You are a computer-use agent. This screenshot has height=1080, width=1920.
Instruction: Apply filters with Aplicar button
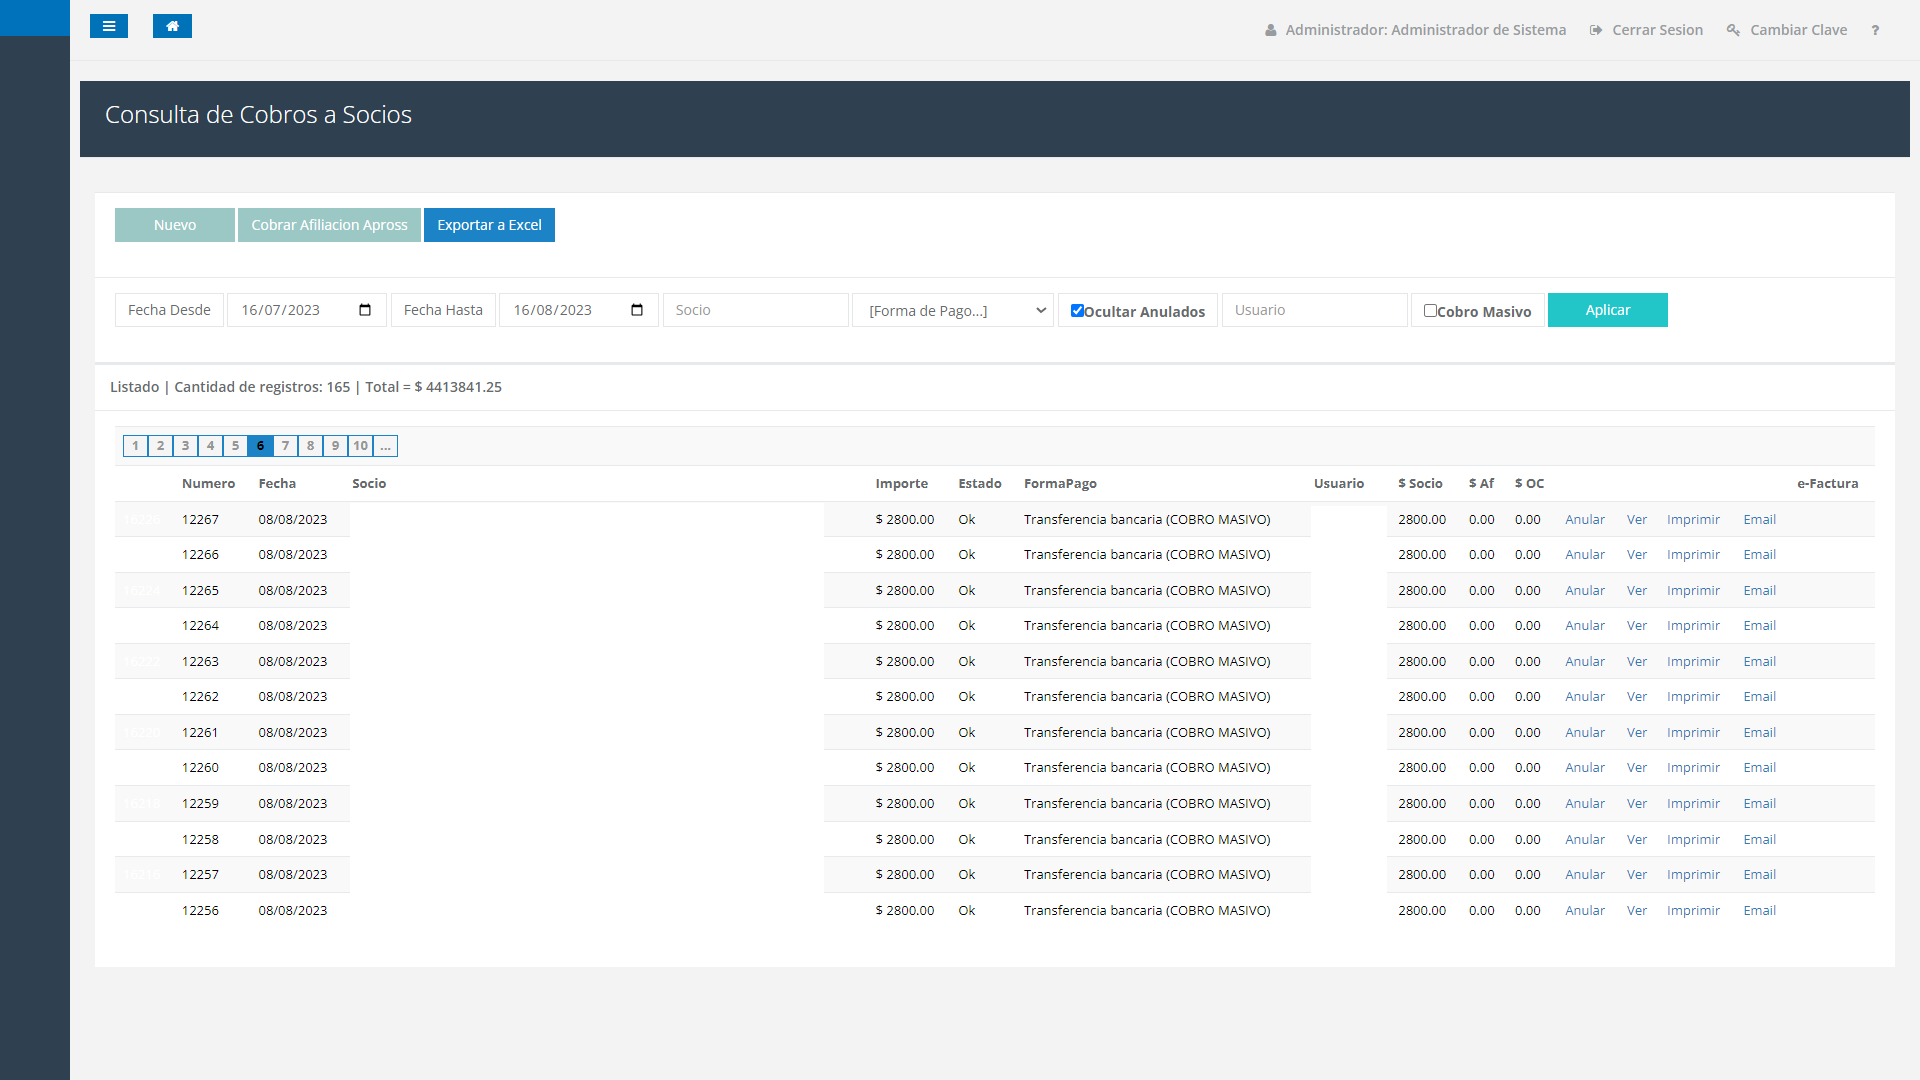1607,310
